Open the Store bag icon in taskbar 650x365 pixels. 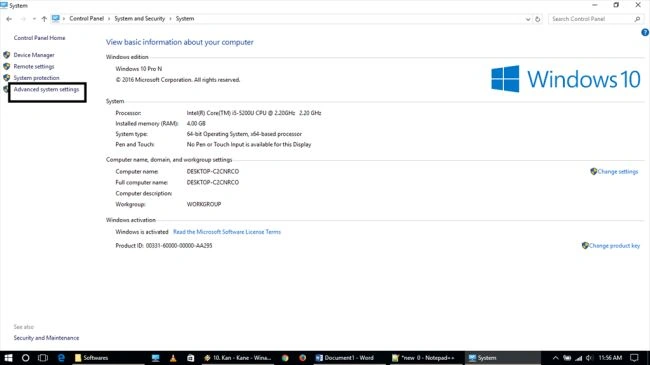[x=190, y=358]
